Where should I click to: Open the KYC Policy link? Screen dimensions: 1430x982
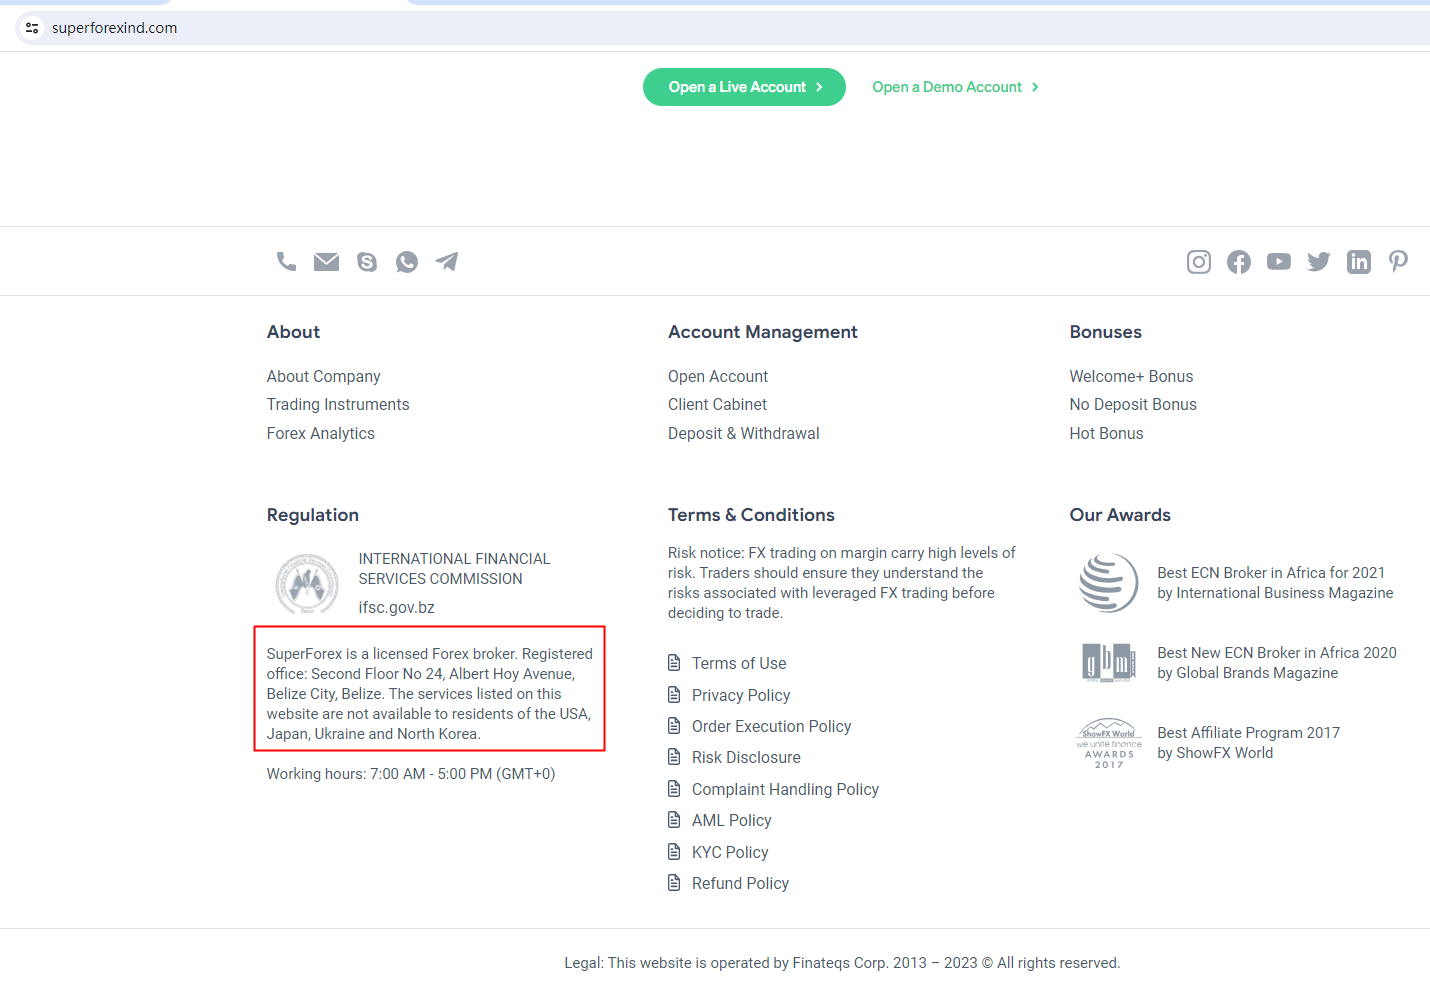pos(730,852)
